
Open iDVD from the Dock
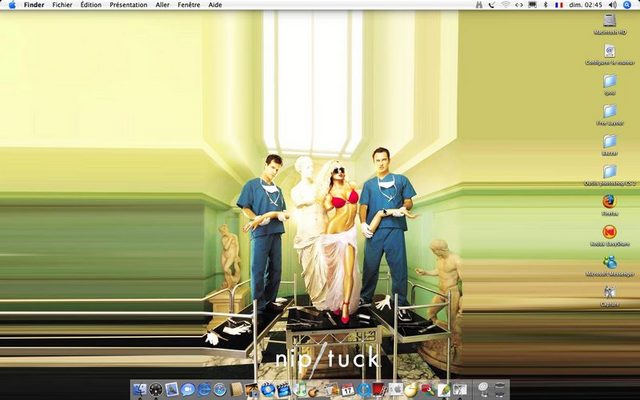point(268,389)
